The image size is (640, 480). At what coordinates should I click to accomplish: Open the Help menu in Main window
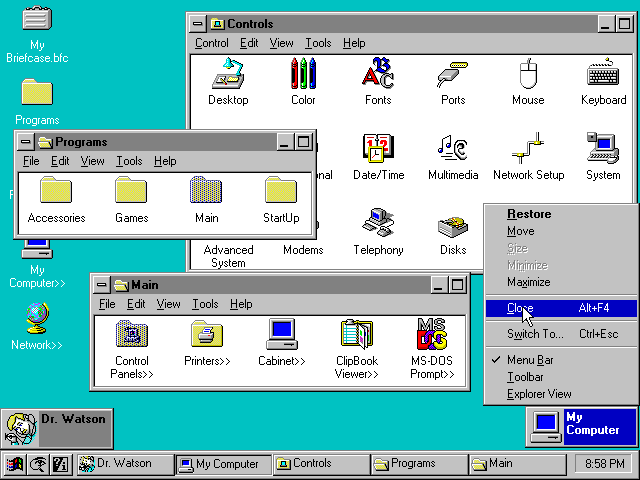[241, 304]
